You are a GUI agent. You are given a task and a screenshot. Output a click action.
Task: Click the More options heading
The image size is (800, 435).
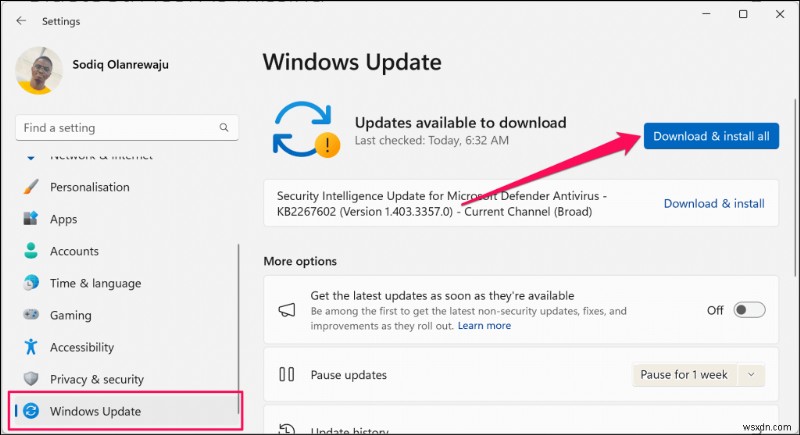[x=300, y=261]
